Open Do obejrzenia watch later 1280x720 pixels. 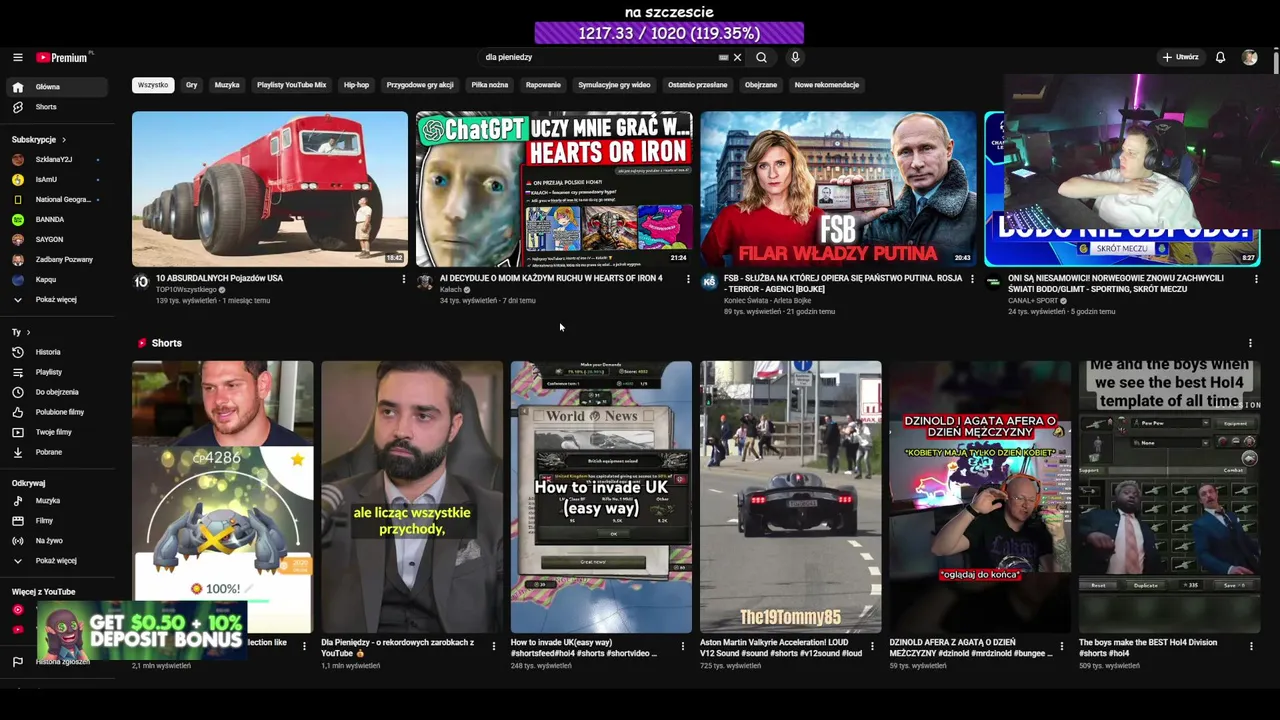point(56,392)
